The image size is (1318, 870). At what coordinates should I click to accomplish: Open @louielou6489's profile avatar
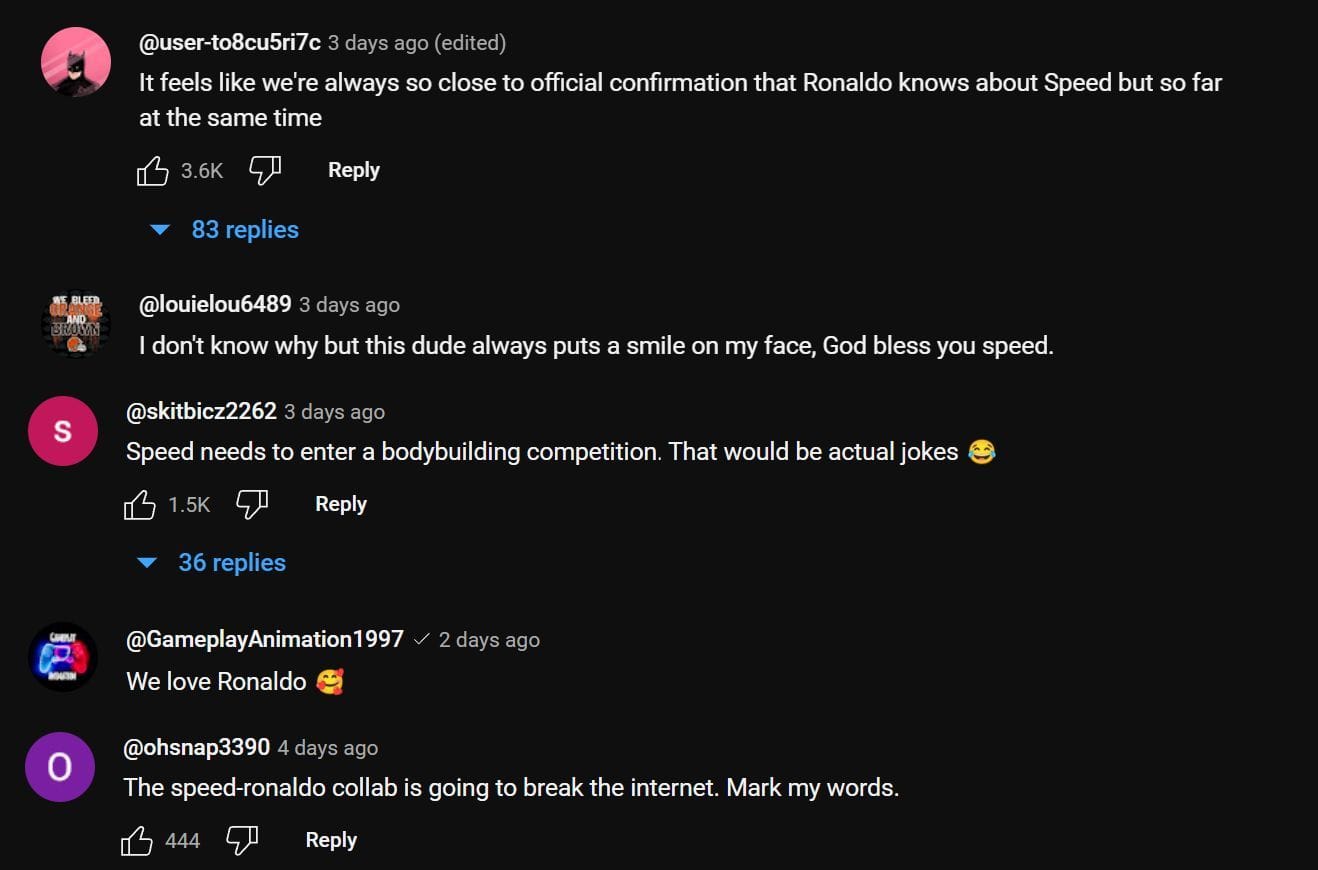[76, 324]
